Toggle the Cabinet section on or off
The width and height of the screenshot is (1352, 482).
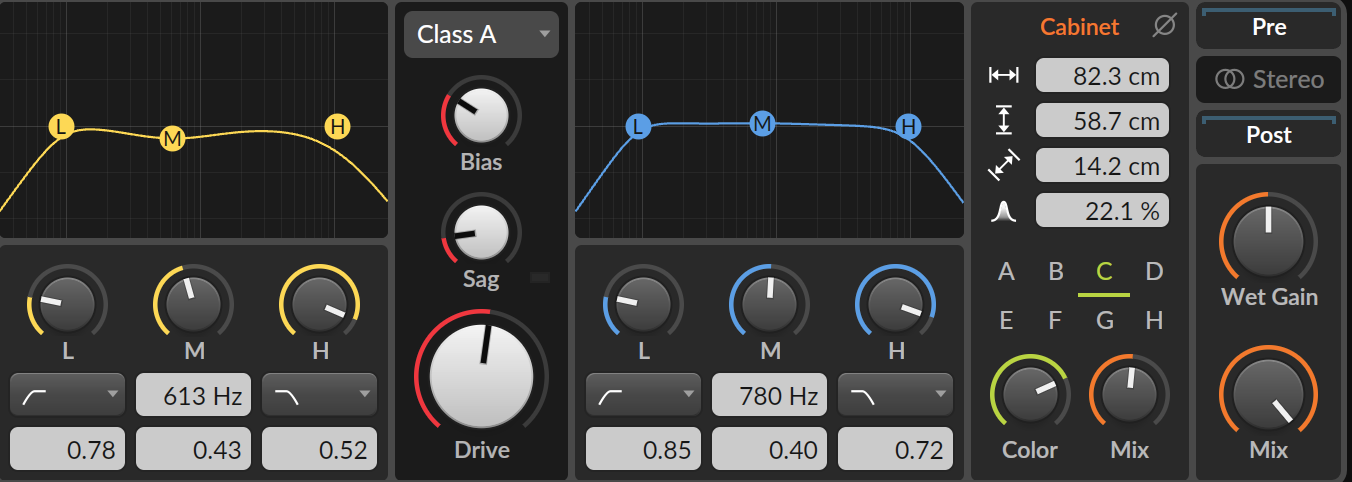[1080, 27]
